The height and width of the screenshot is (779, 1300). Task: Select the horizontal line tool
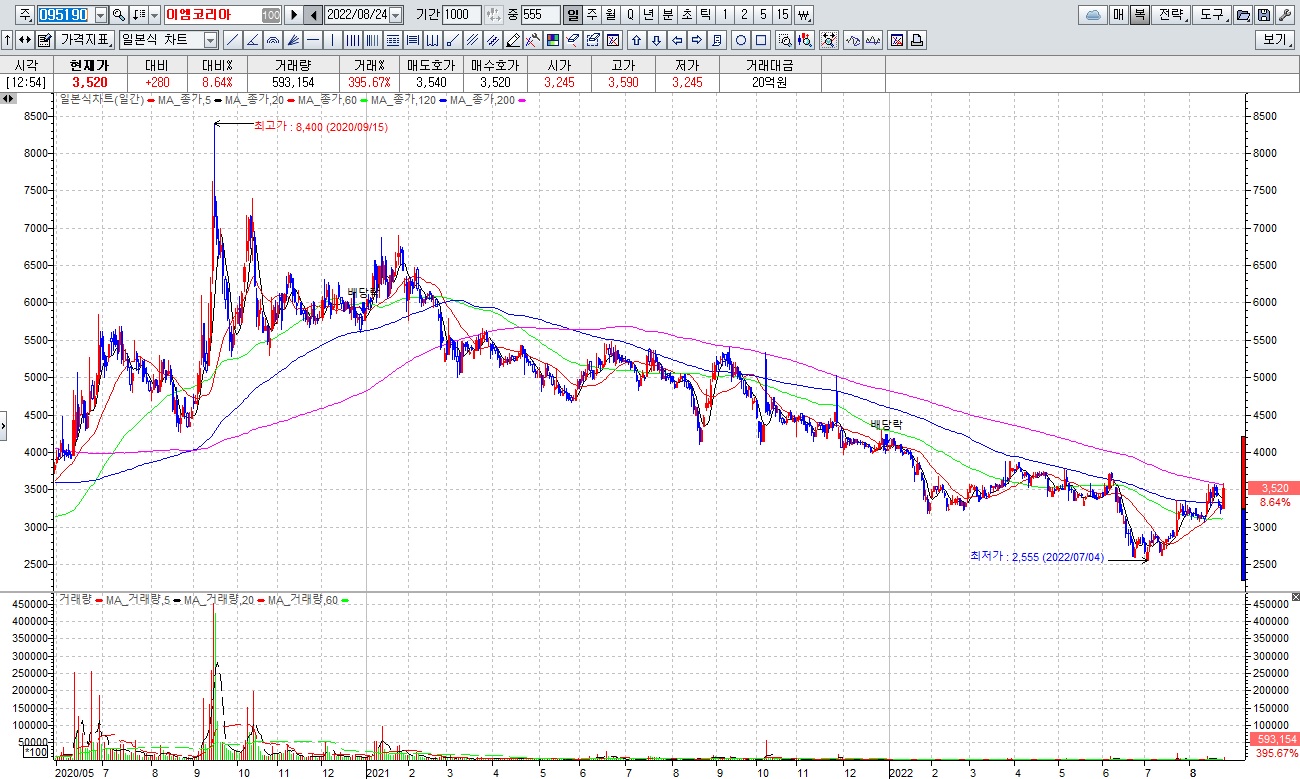[x=313, y=40]
